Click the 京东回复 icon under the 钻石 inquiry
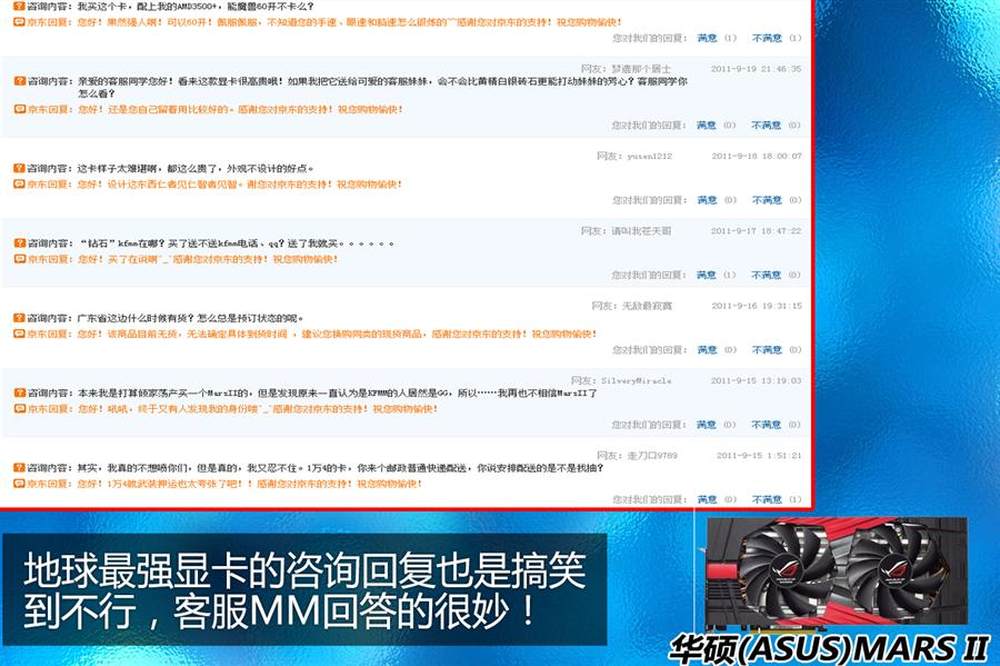This screenshot has width=1000, height=666. pyautogui.click(x=19, y=259)
